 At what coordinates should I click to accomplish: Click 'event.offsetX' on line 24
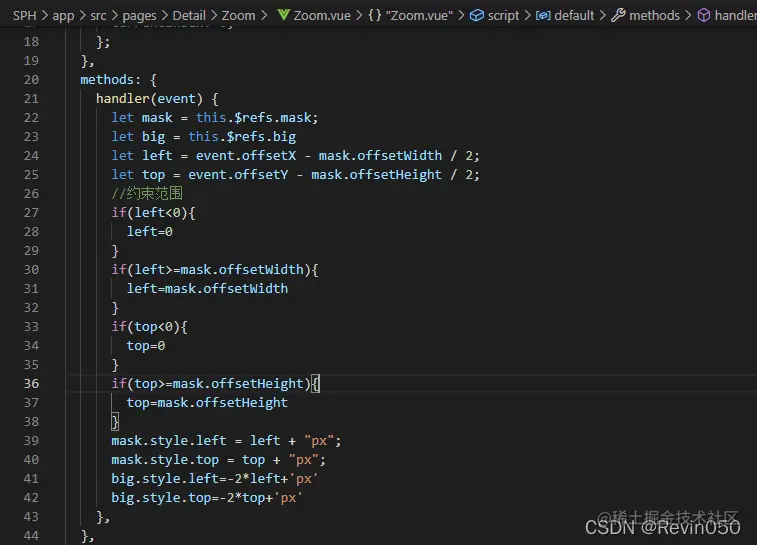point(246,155)
